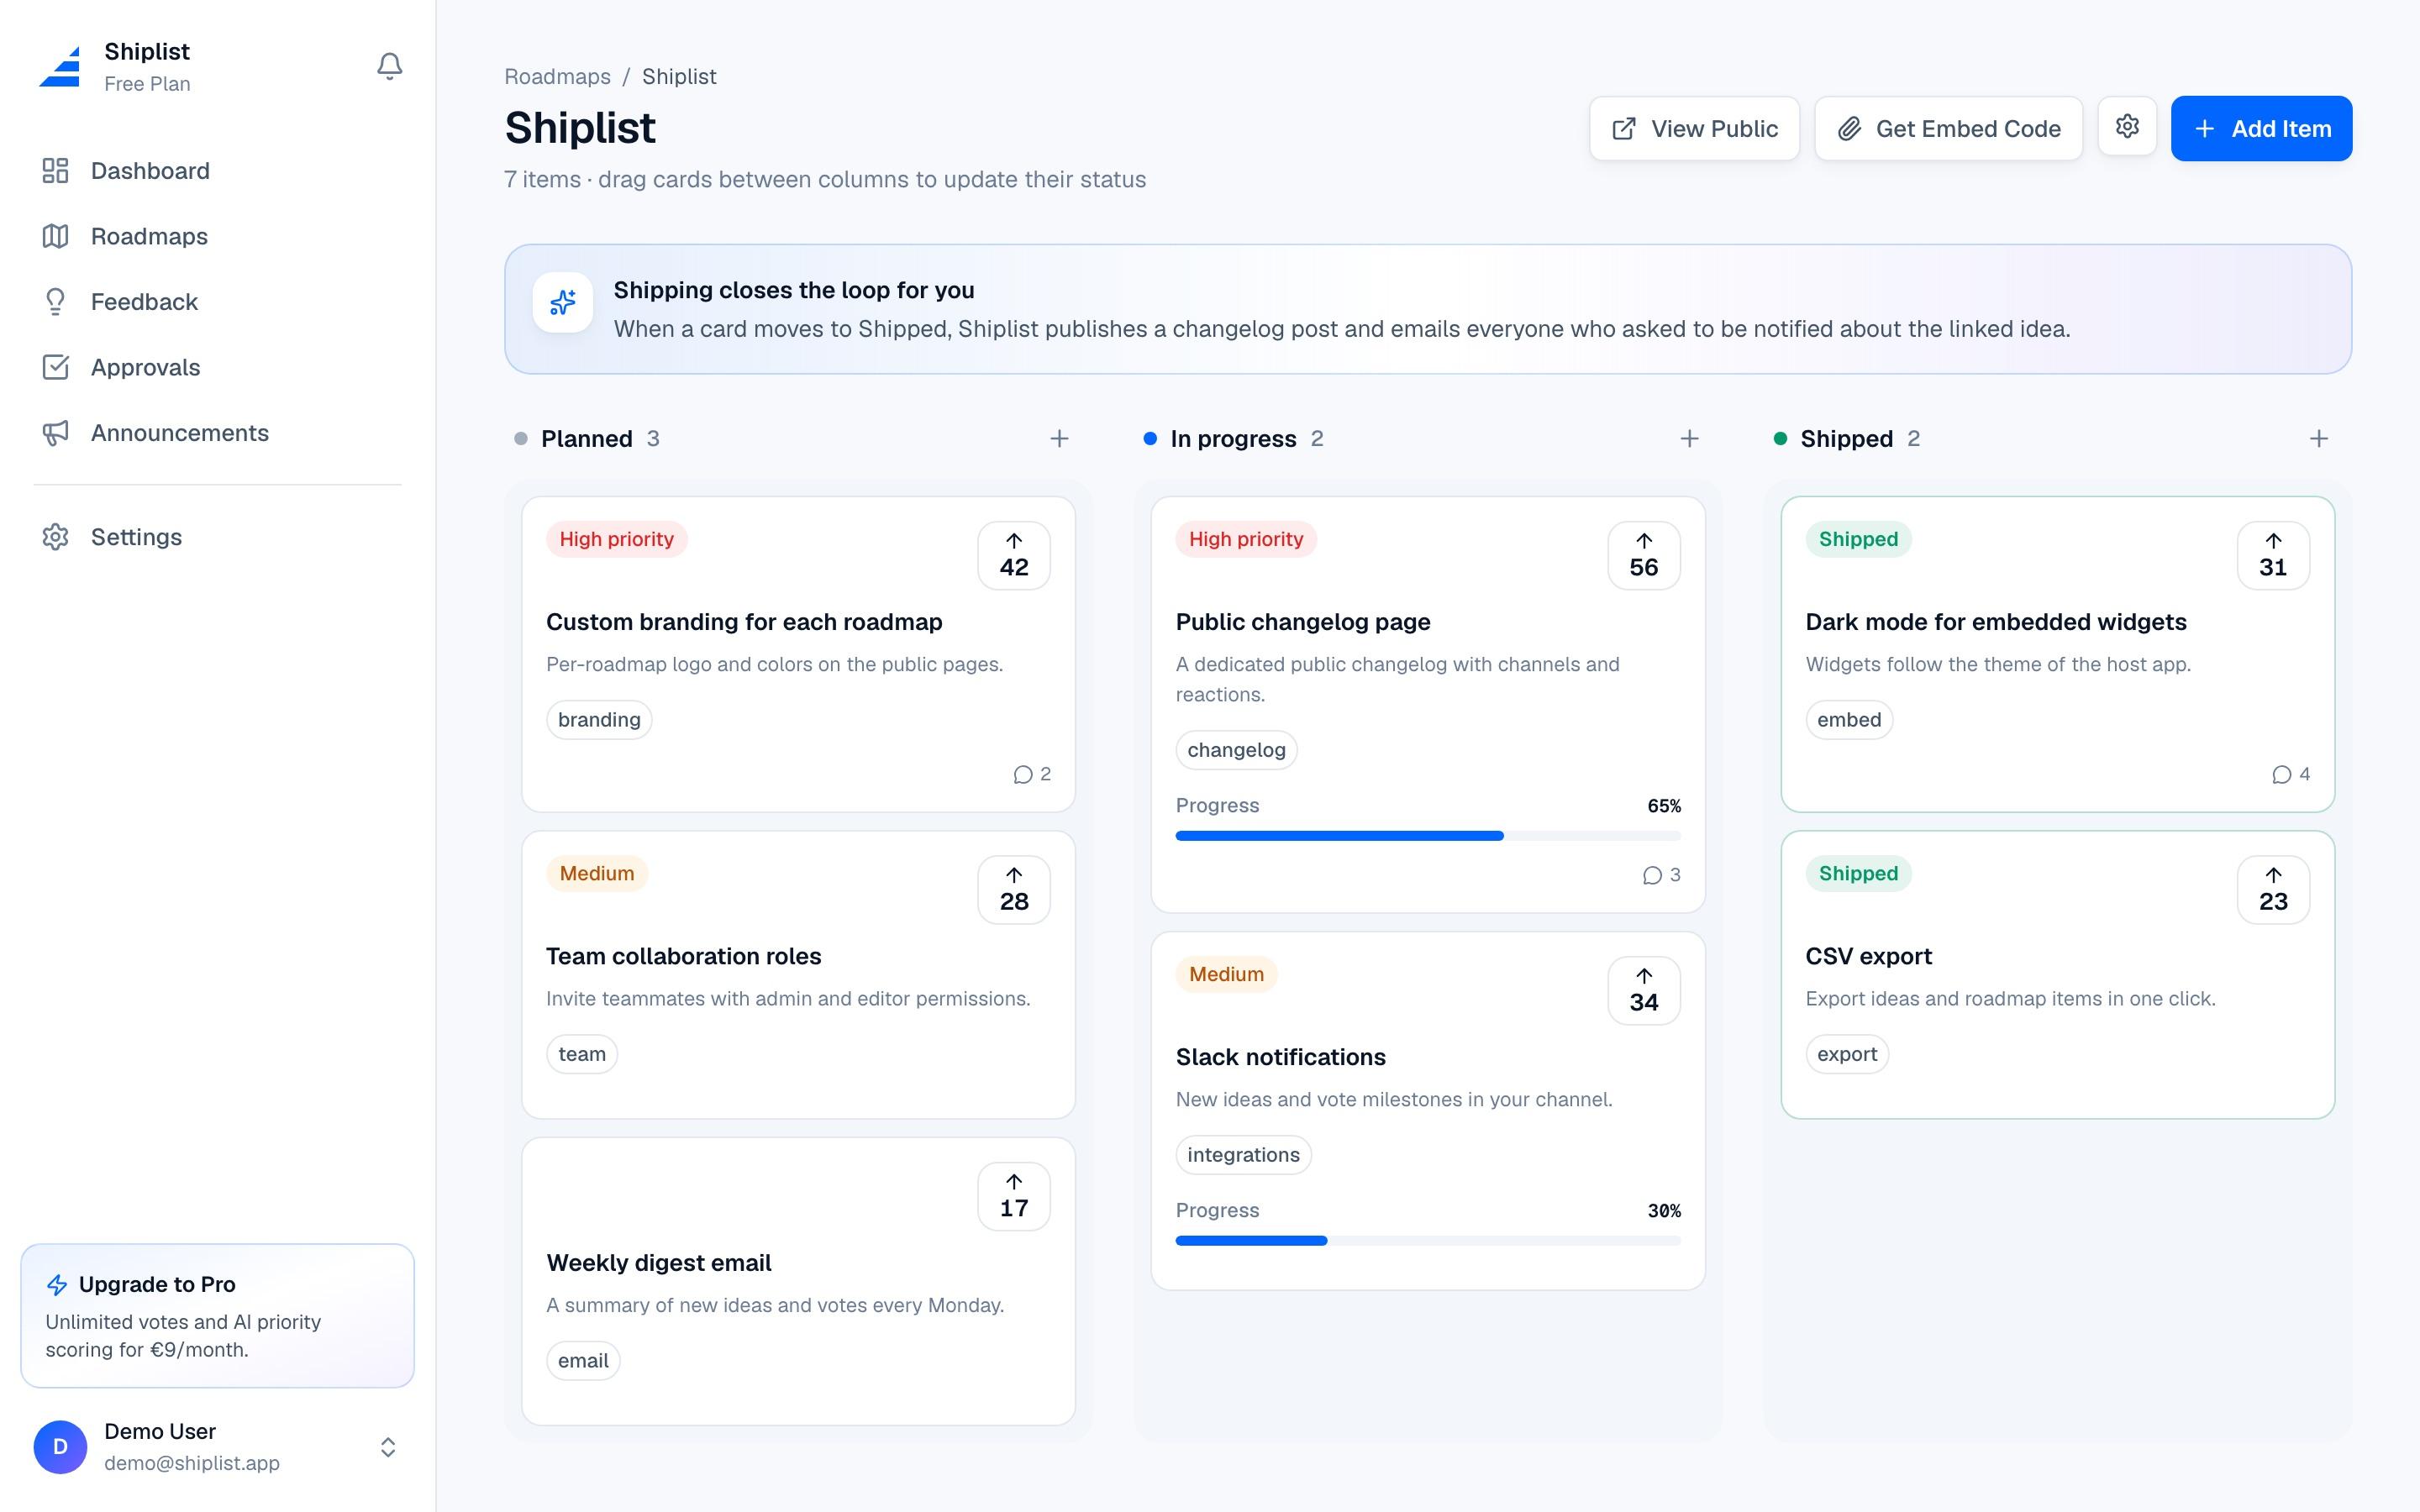Click Public changelog progress bar at 65%
2420x1512 pixels.
coord(1428,836)
